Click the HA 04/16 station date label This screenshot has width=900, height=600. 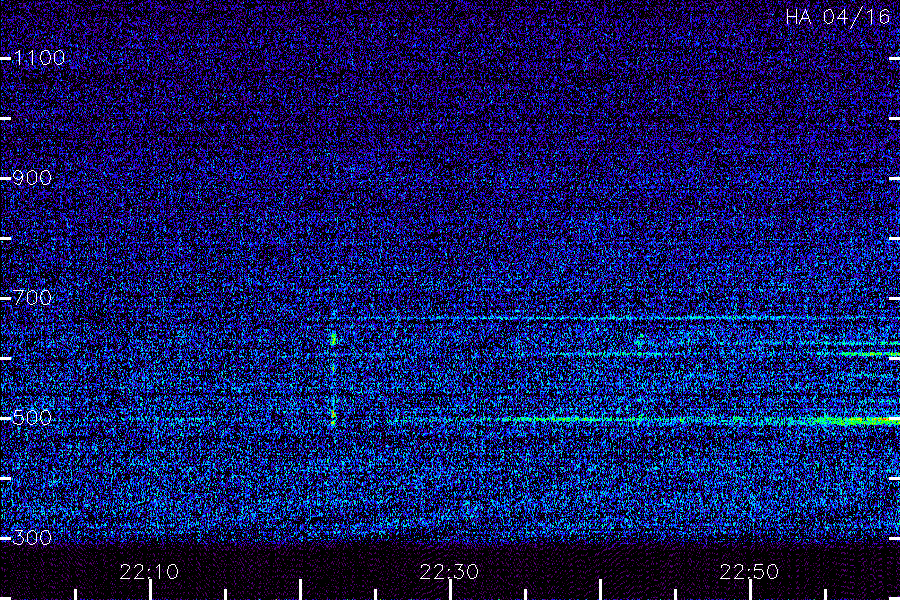click(x=837, y=17)
